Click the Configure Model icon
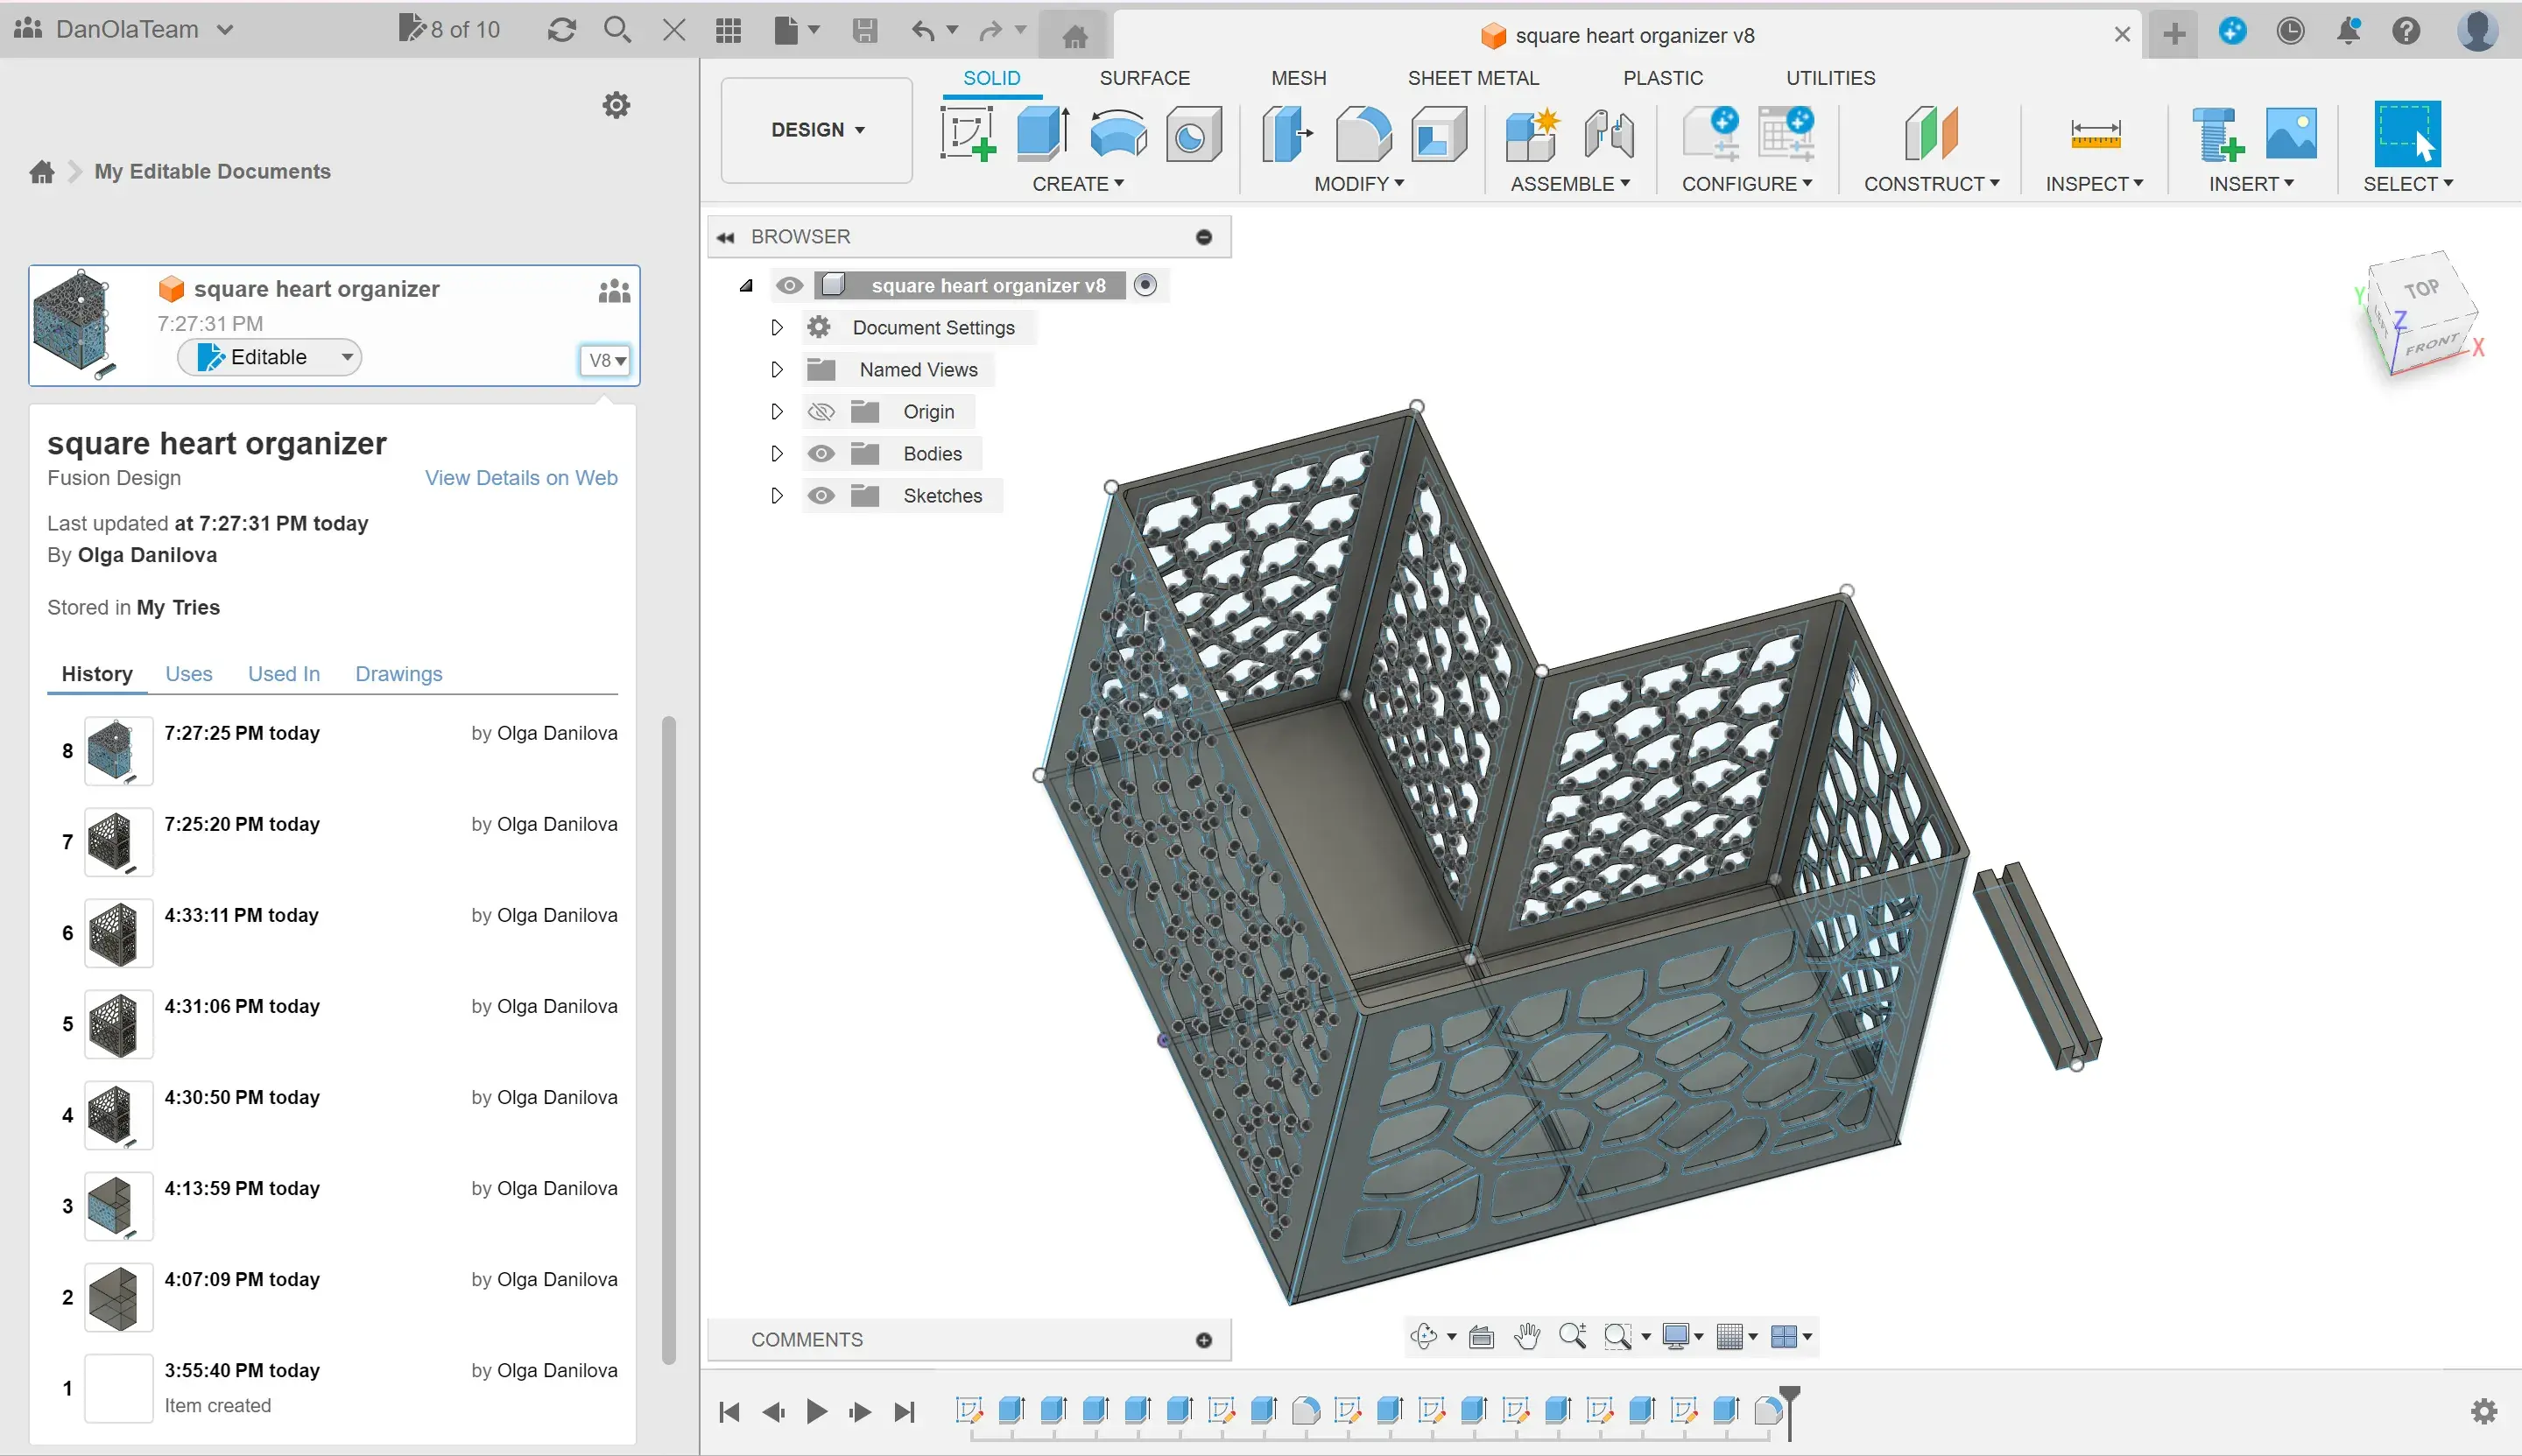 tap(1711, 134)
